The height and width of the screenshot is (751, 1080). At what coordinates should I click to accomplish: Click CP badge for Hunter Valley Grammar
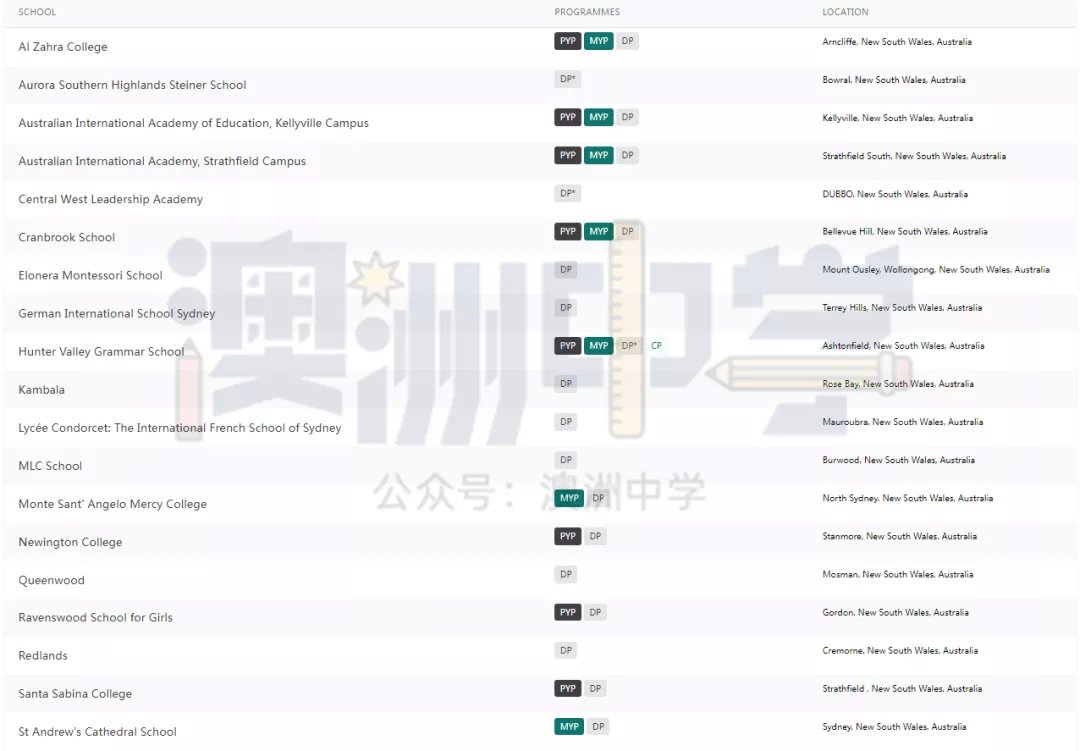pos(656,346)
